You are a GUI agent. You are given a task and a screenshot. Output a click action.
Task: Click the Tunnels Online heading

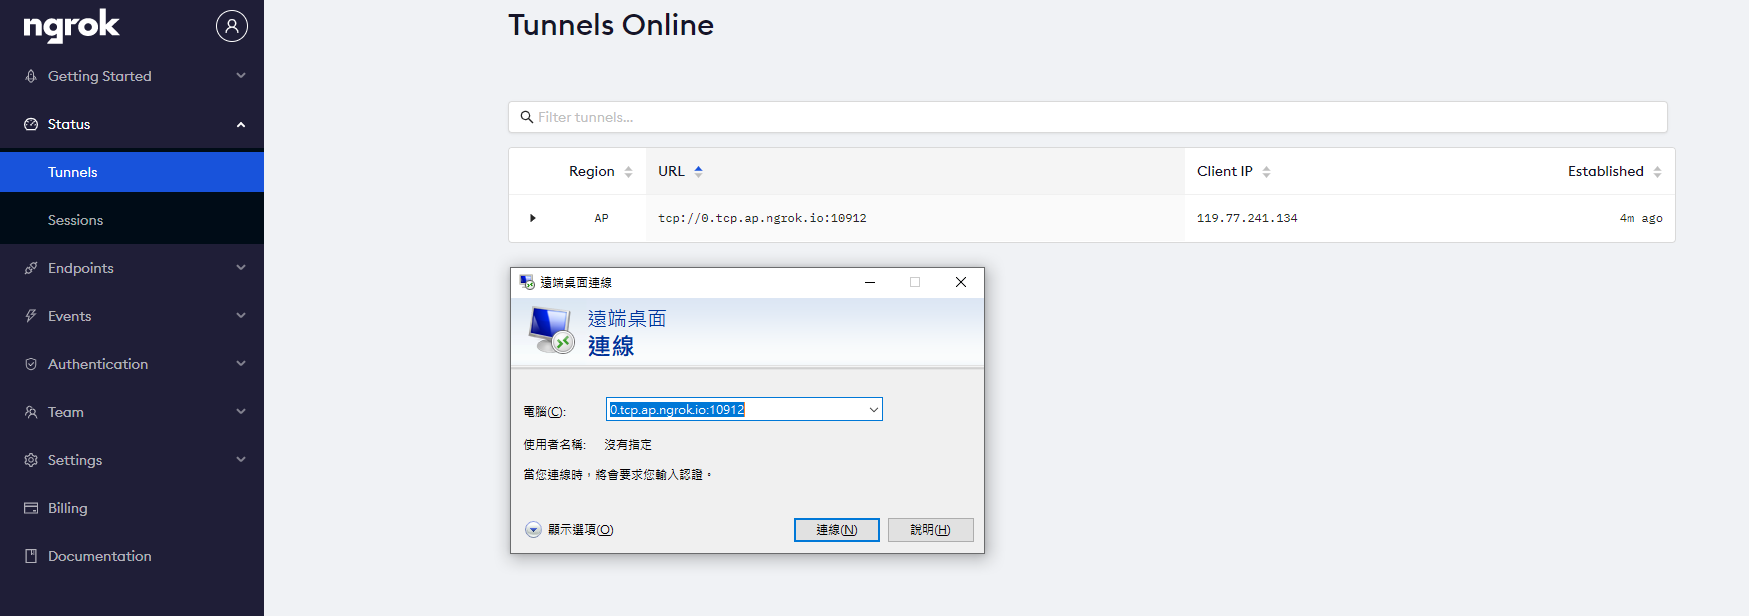pos(611,25)
